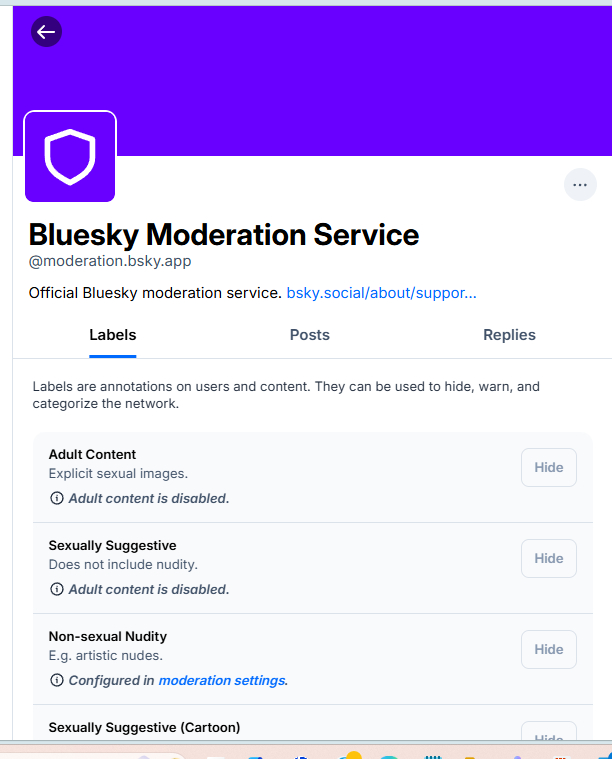Open the three-dot more options menu
The height and width of the screenshot is (759, 612).
[x=580, y=185]
